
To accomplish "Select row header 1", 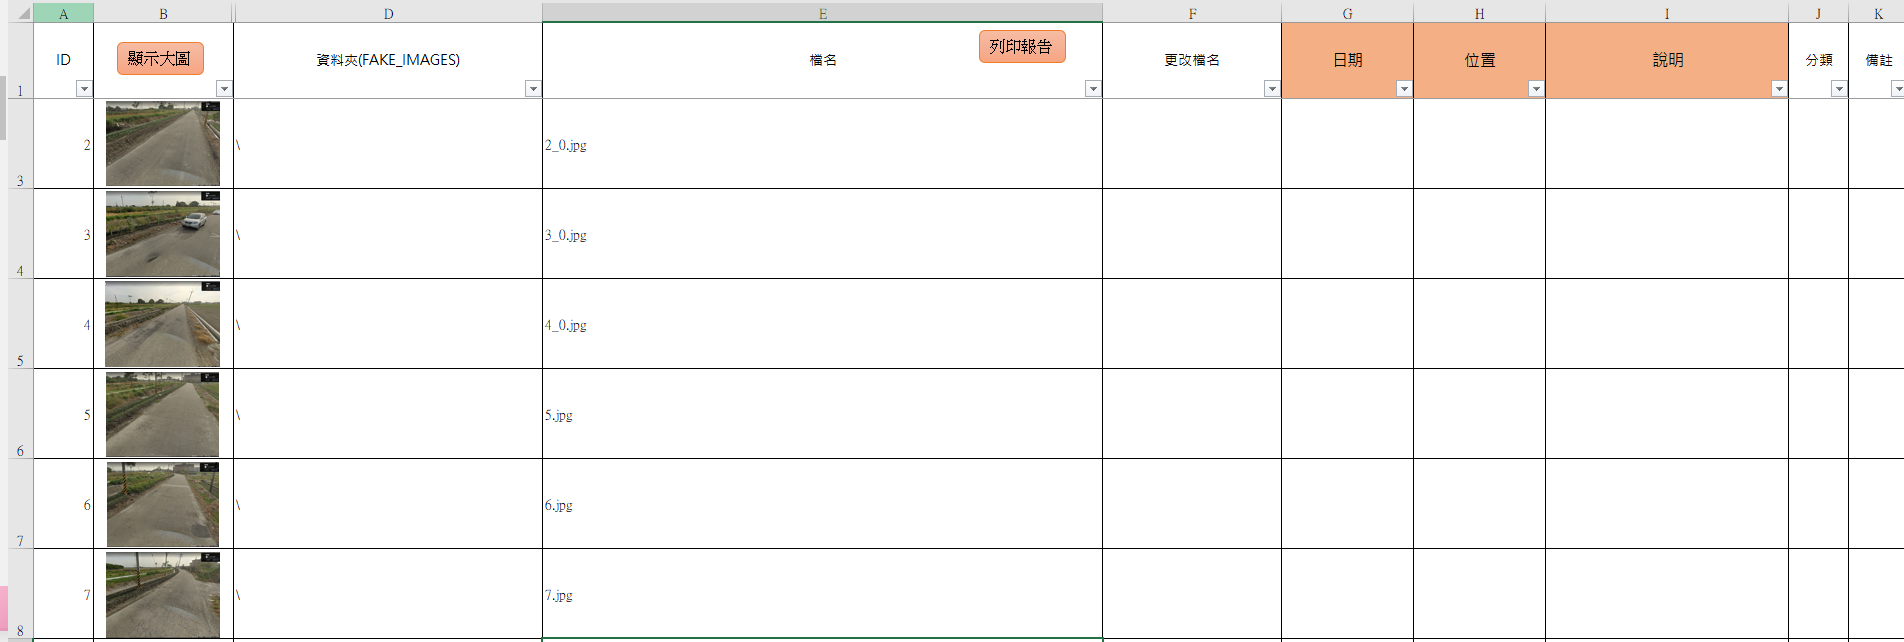I will pos(21,60).
